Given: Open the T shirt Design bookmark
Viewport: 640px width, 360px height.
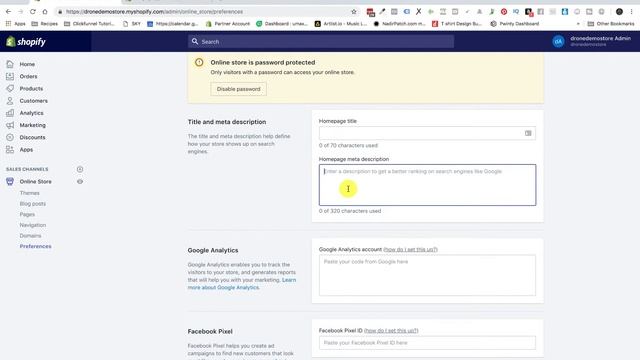Looking at the screenshot, I should tap(457, 24).
